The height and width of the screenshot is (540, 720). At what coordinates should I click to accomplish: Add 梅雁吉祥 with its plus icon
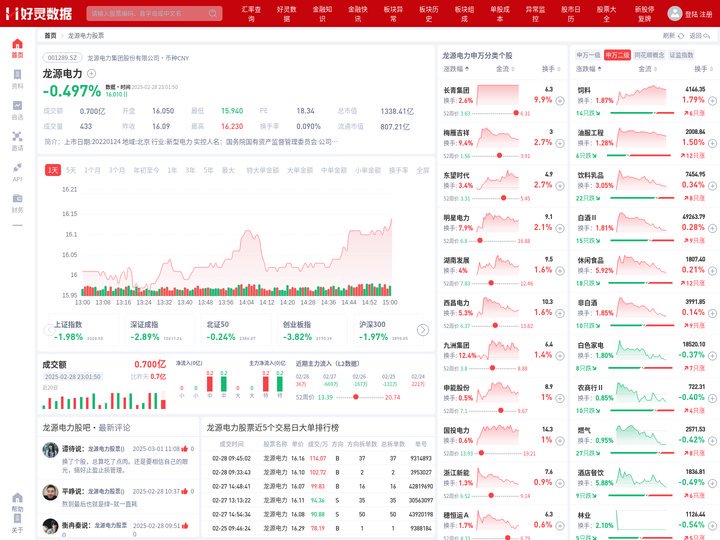(x=560, y=143)
